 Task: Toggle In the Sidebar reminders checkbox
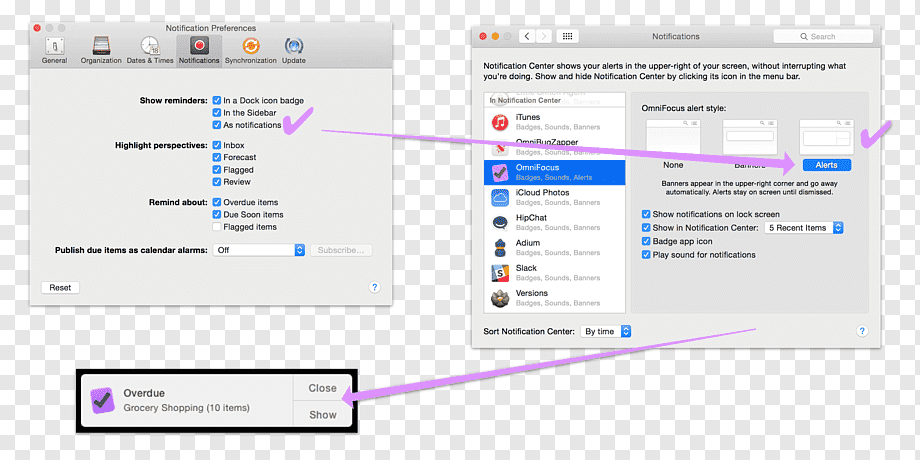click(217, 113)
